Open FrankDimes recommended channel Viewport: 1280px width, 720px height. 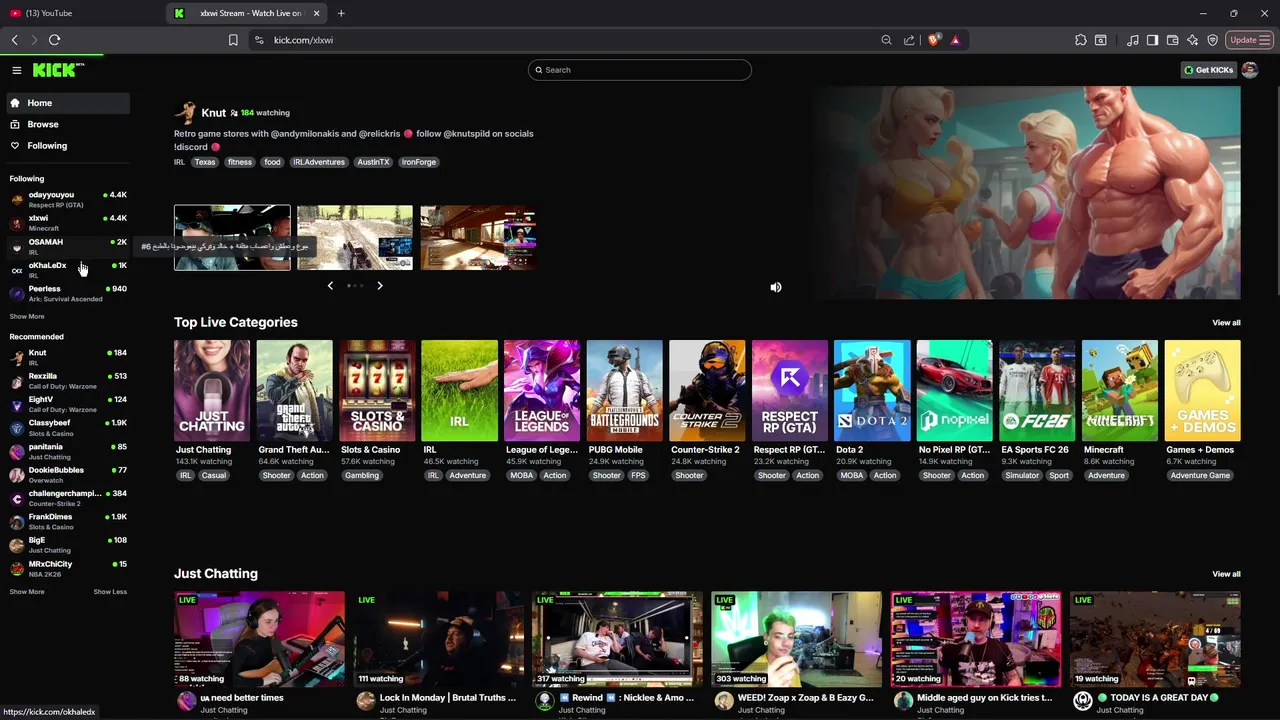point(68,521)
